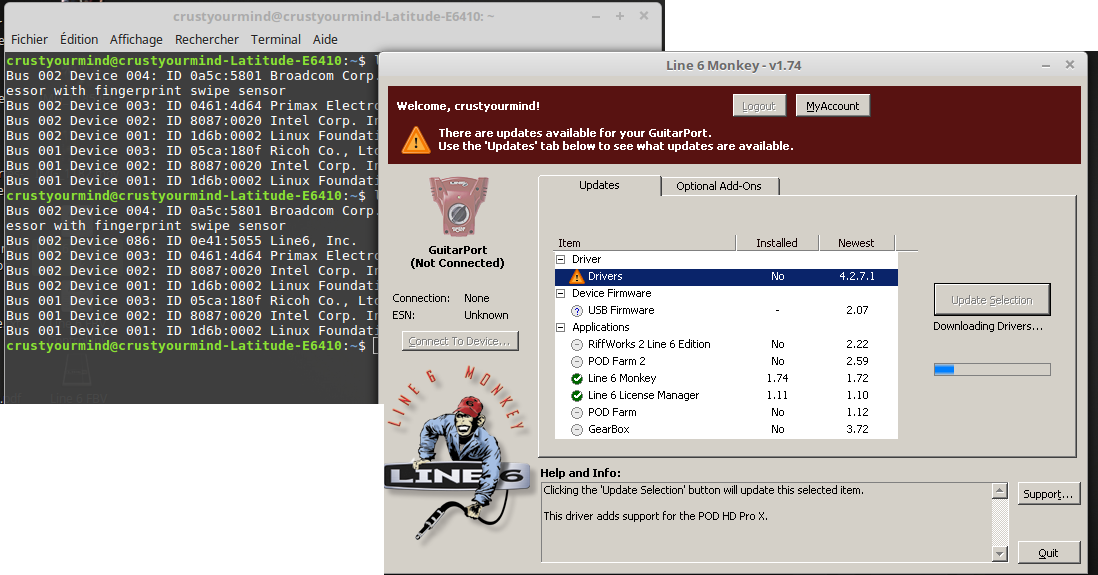Screen dimensions: 1098x575
Task: Click the status icon beside GearBox
Action: [577, 429]
